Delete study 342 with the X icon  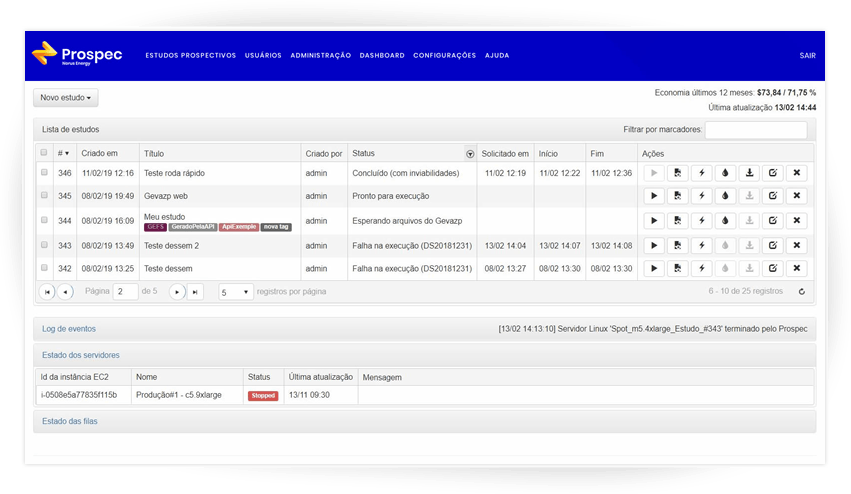(x=797, y=268)
